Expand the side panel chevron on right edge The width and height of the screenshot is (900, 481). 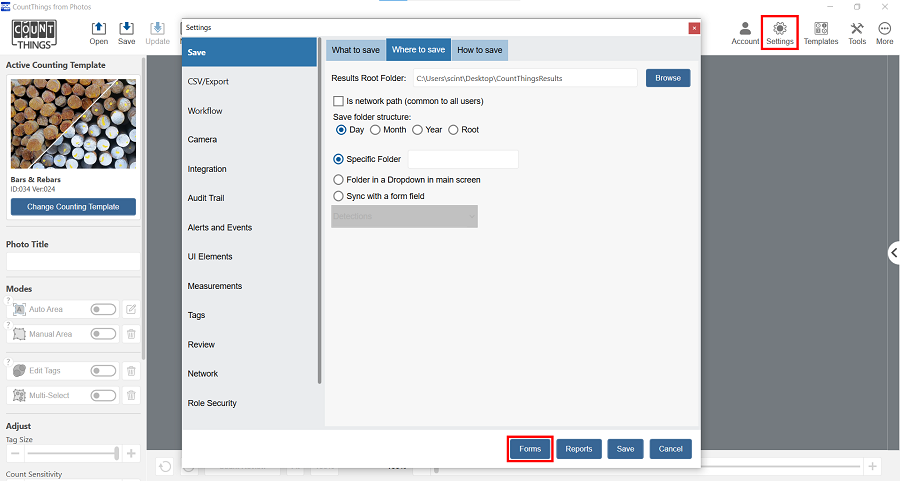[893, 253]
